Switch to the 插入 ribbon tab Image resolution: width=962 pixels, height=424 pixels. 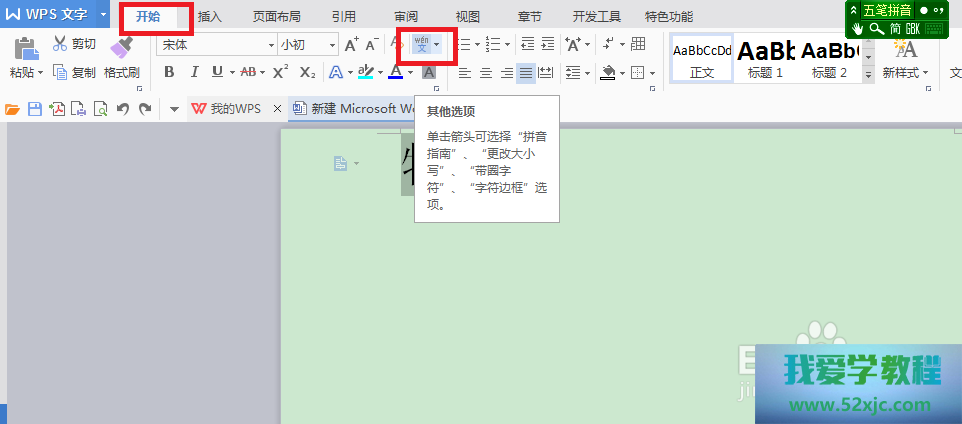click(x=210, y=17)
